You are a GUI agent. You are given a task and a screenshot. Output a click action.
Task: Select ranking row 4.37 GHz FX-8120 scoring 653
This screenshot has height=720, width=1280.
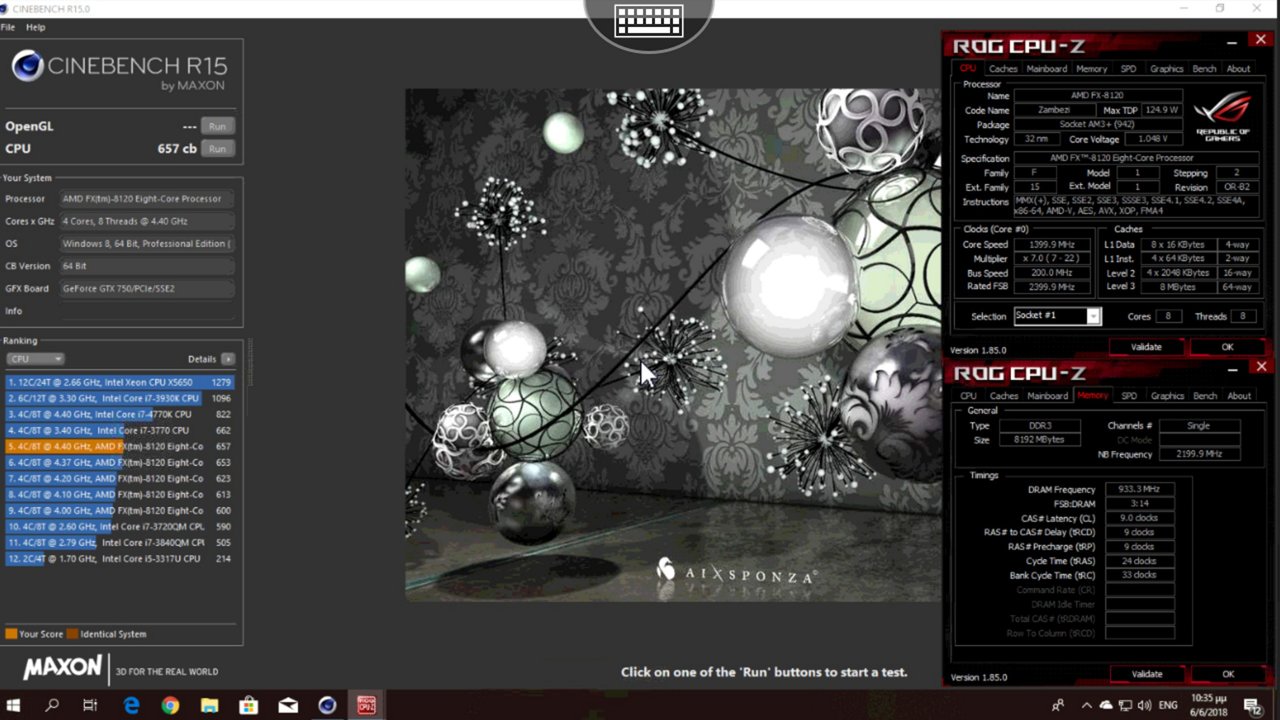pyautogui.click(x=119, y=462)
